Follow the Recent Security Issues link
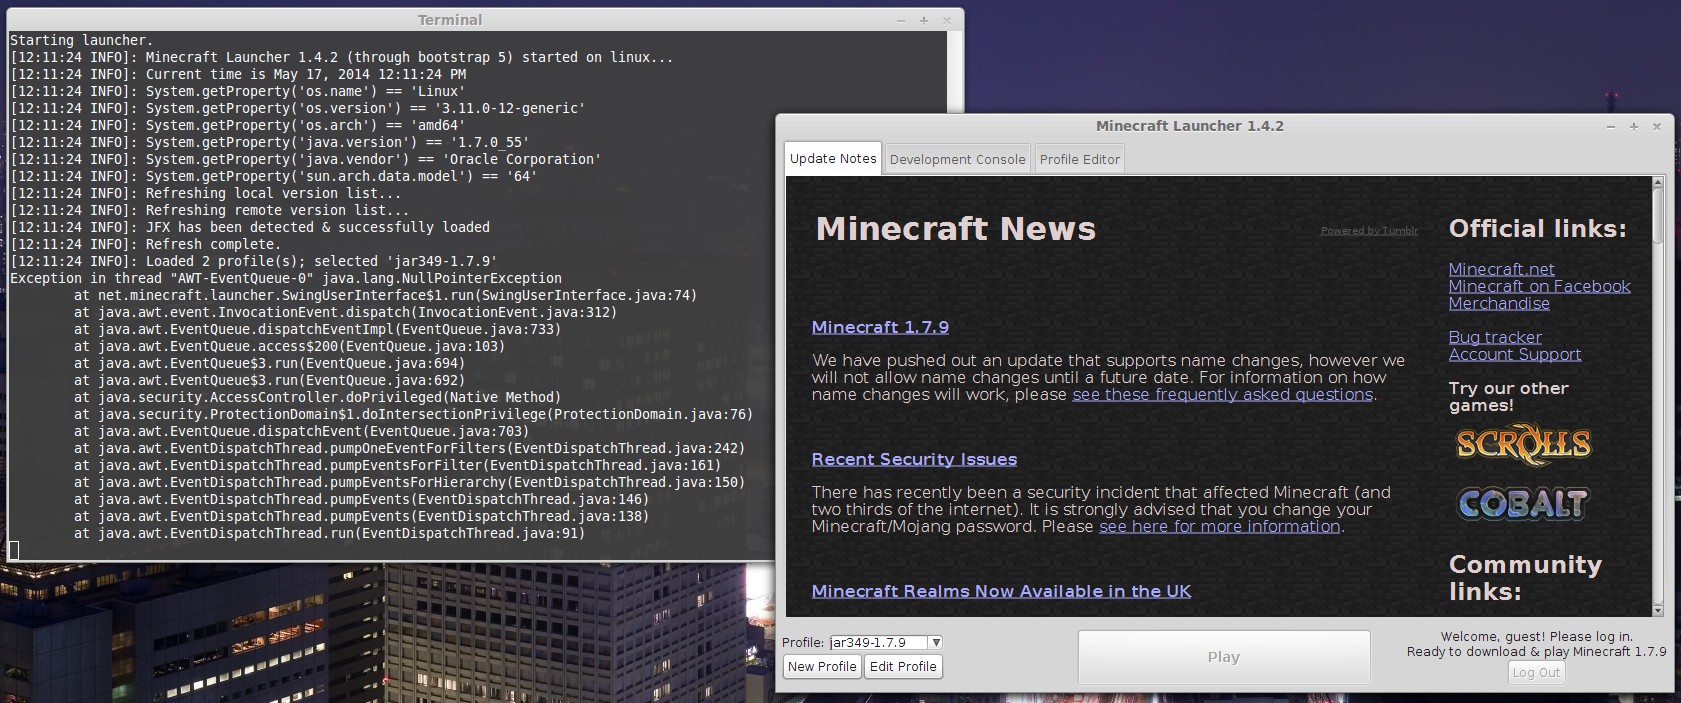The height and width of the screenshot is (703, 1681). 914,459
